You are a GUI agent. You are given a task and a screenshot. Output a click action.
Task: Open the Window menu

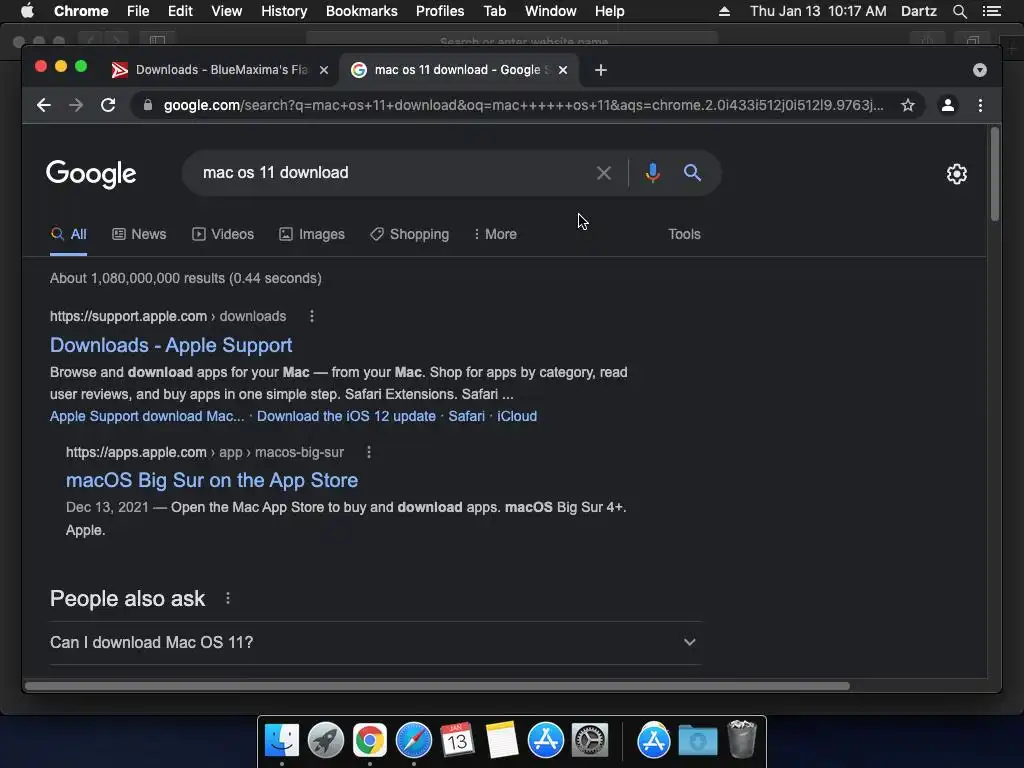(x=551, y=11)
